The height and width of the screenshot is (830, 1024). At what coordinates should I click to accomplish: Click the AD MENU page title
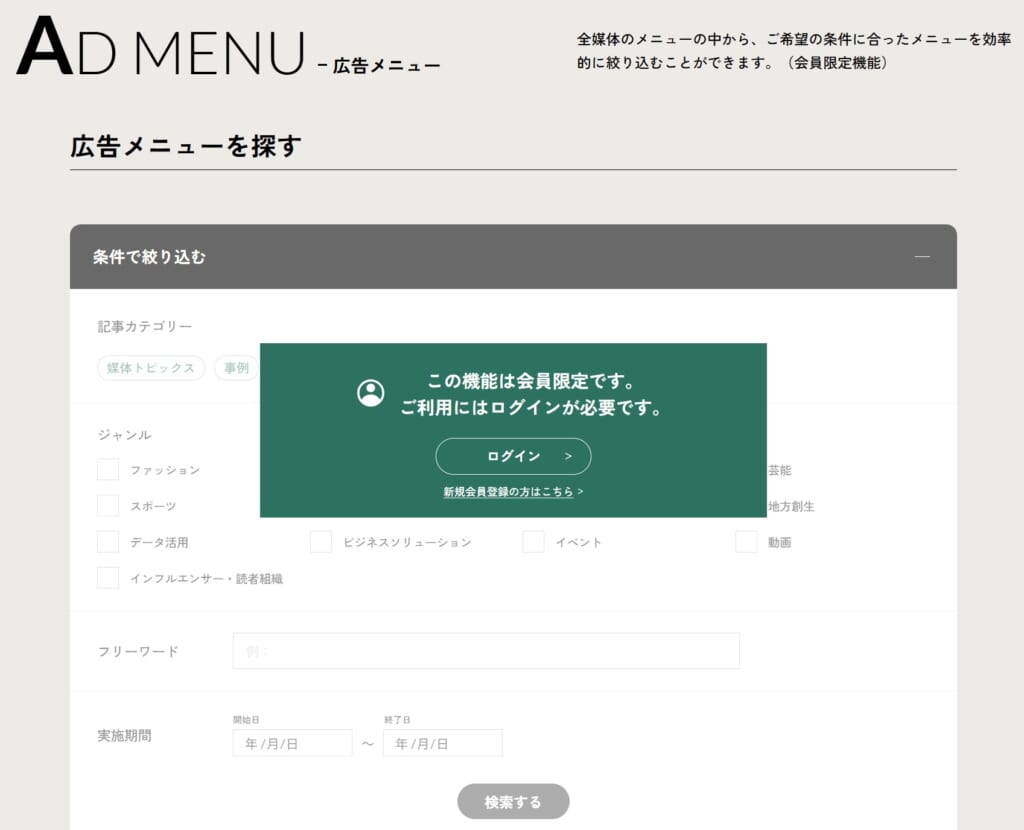161,47
